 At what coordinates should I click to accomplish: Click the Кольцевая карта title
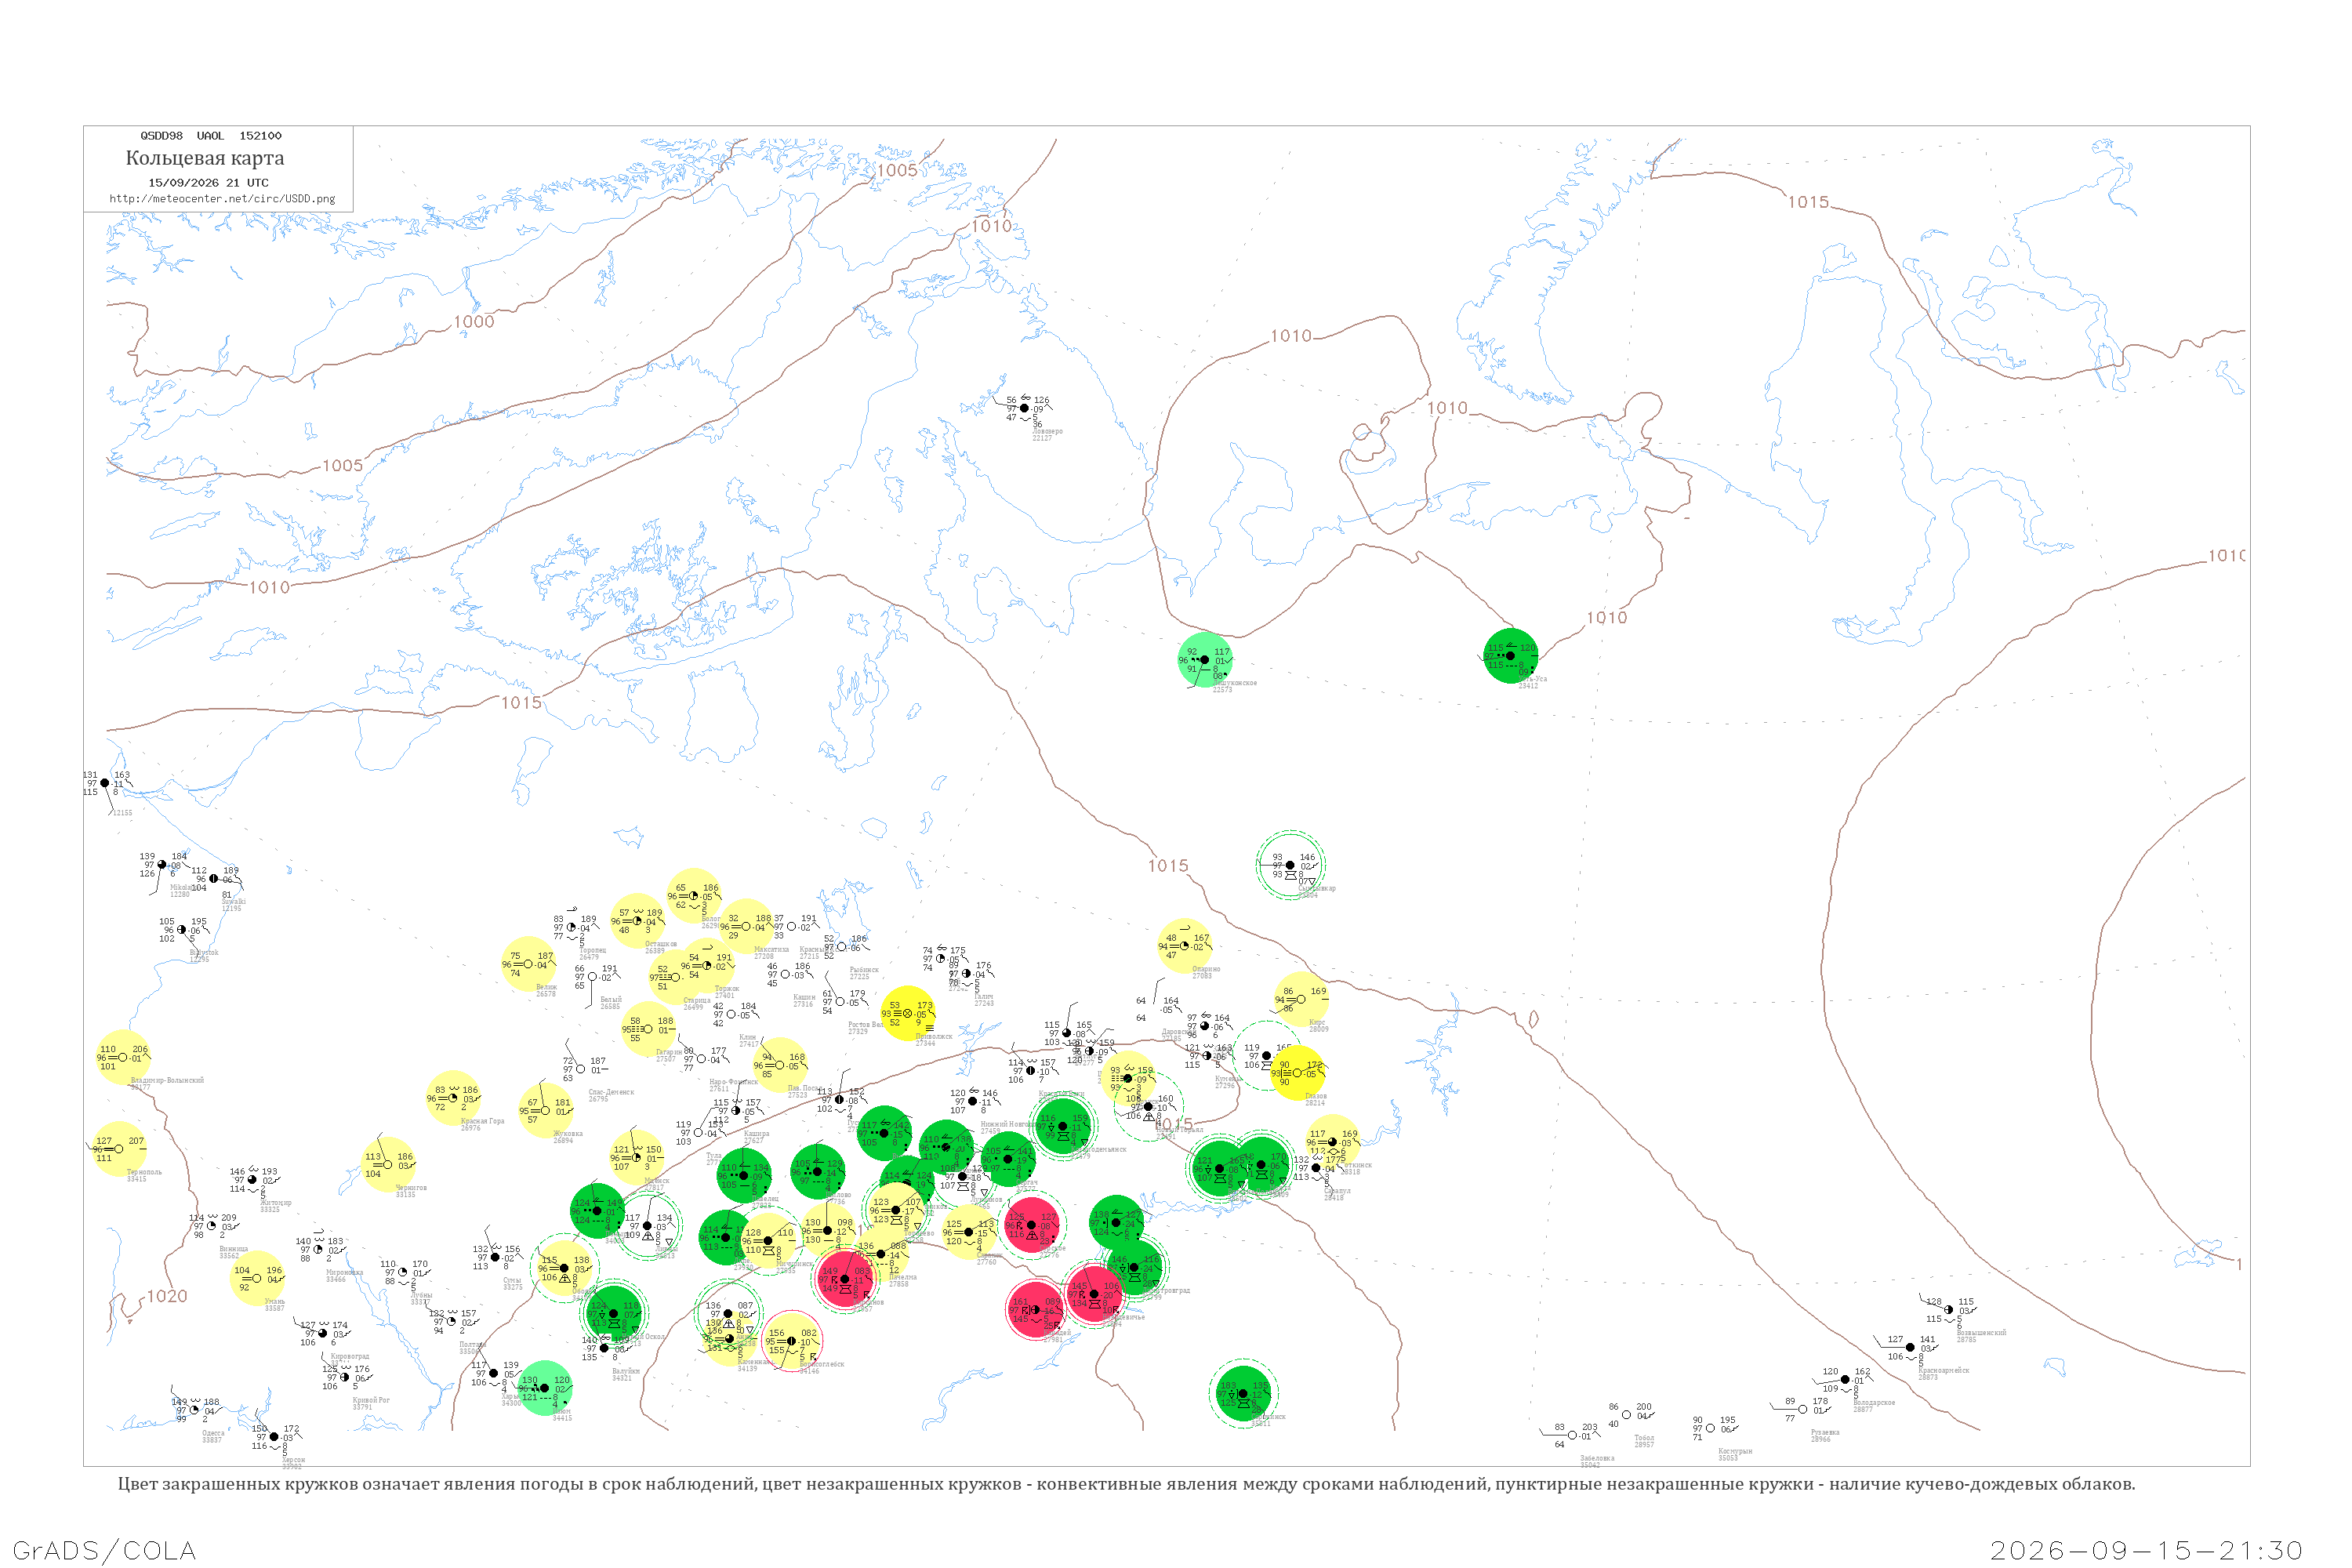point(205,158)
